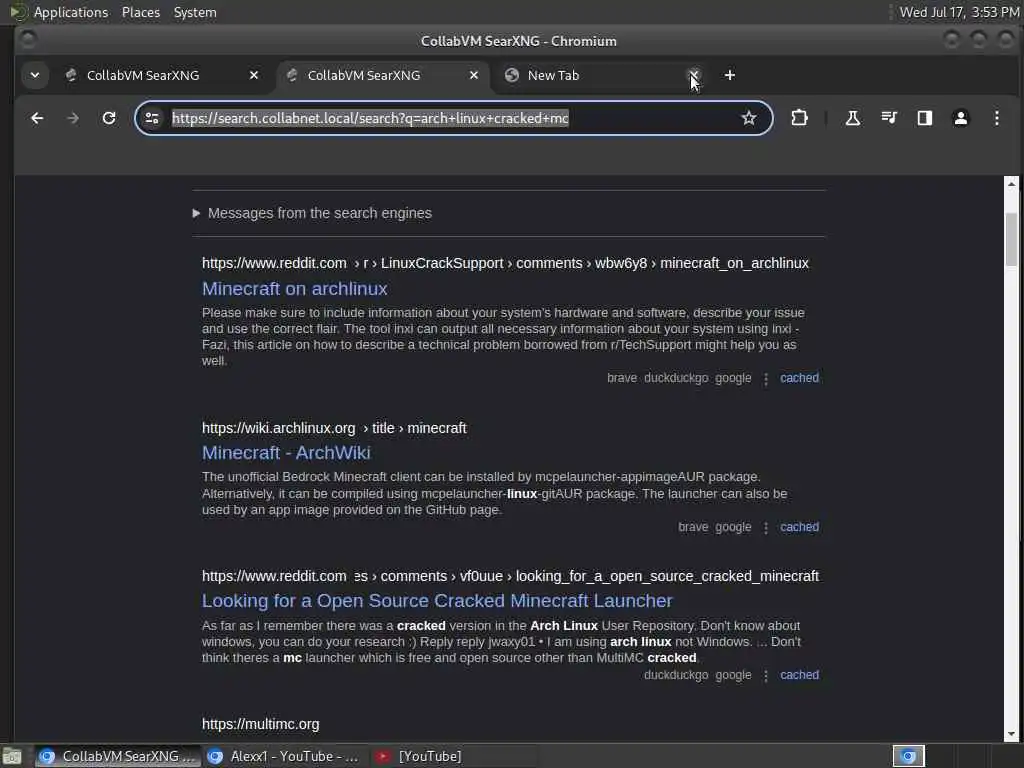Click the workspace switcher in bottom panel
The width and height of the screenshot is (1024, 768).
(x=909, y=756)
